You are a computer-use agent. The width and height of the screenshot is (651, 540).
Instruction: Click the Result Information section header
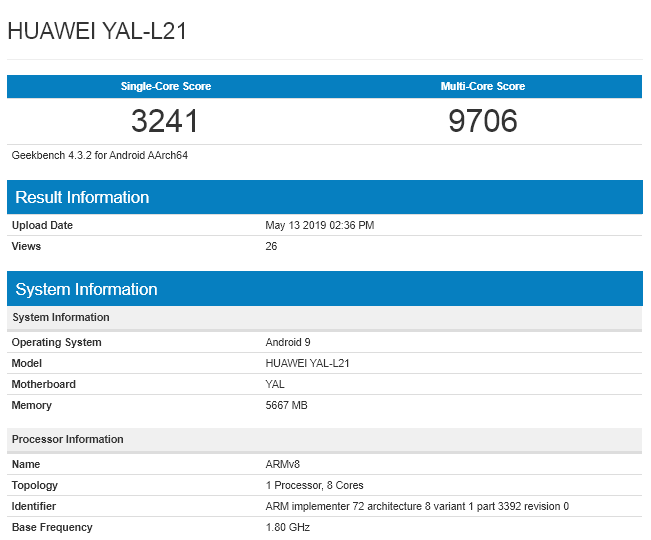coord(82,197)
